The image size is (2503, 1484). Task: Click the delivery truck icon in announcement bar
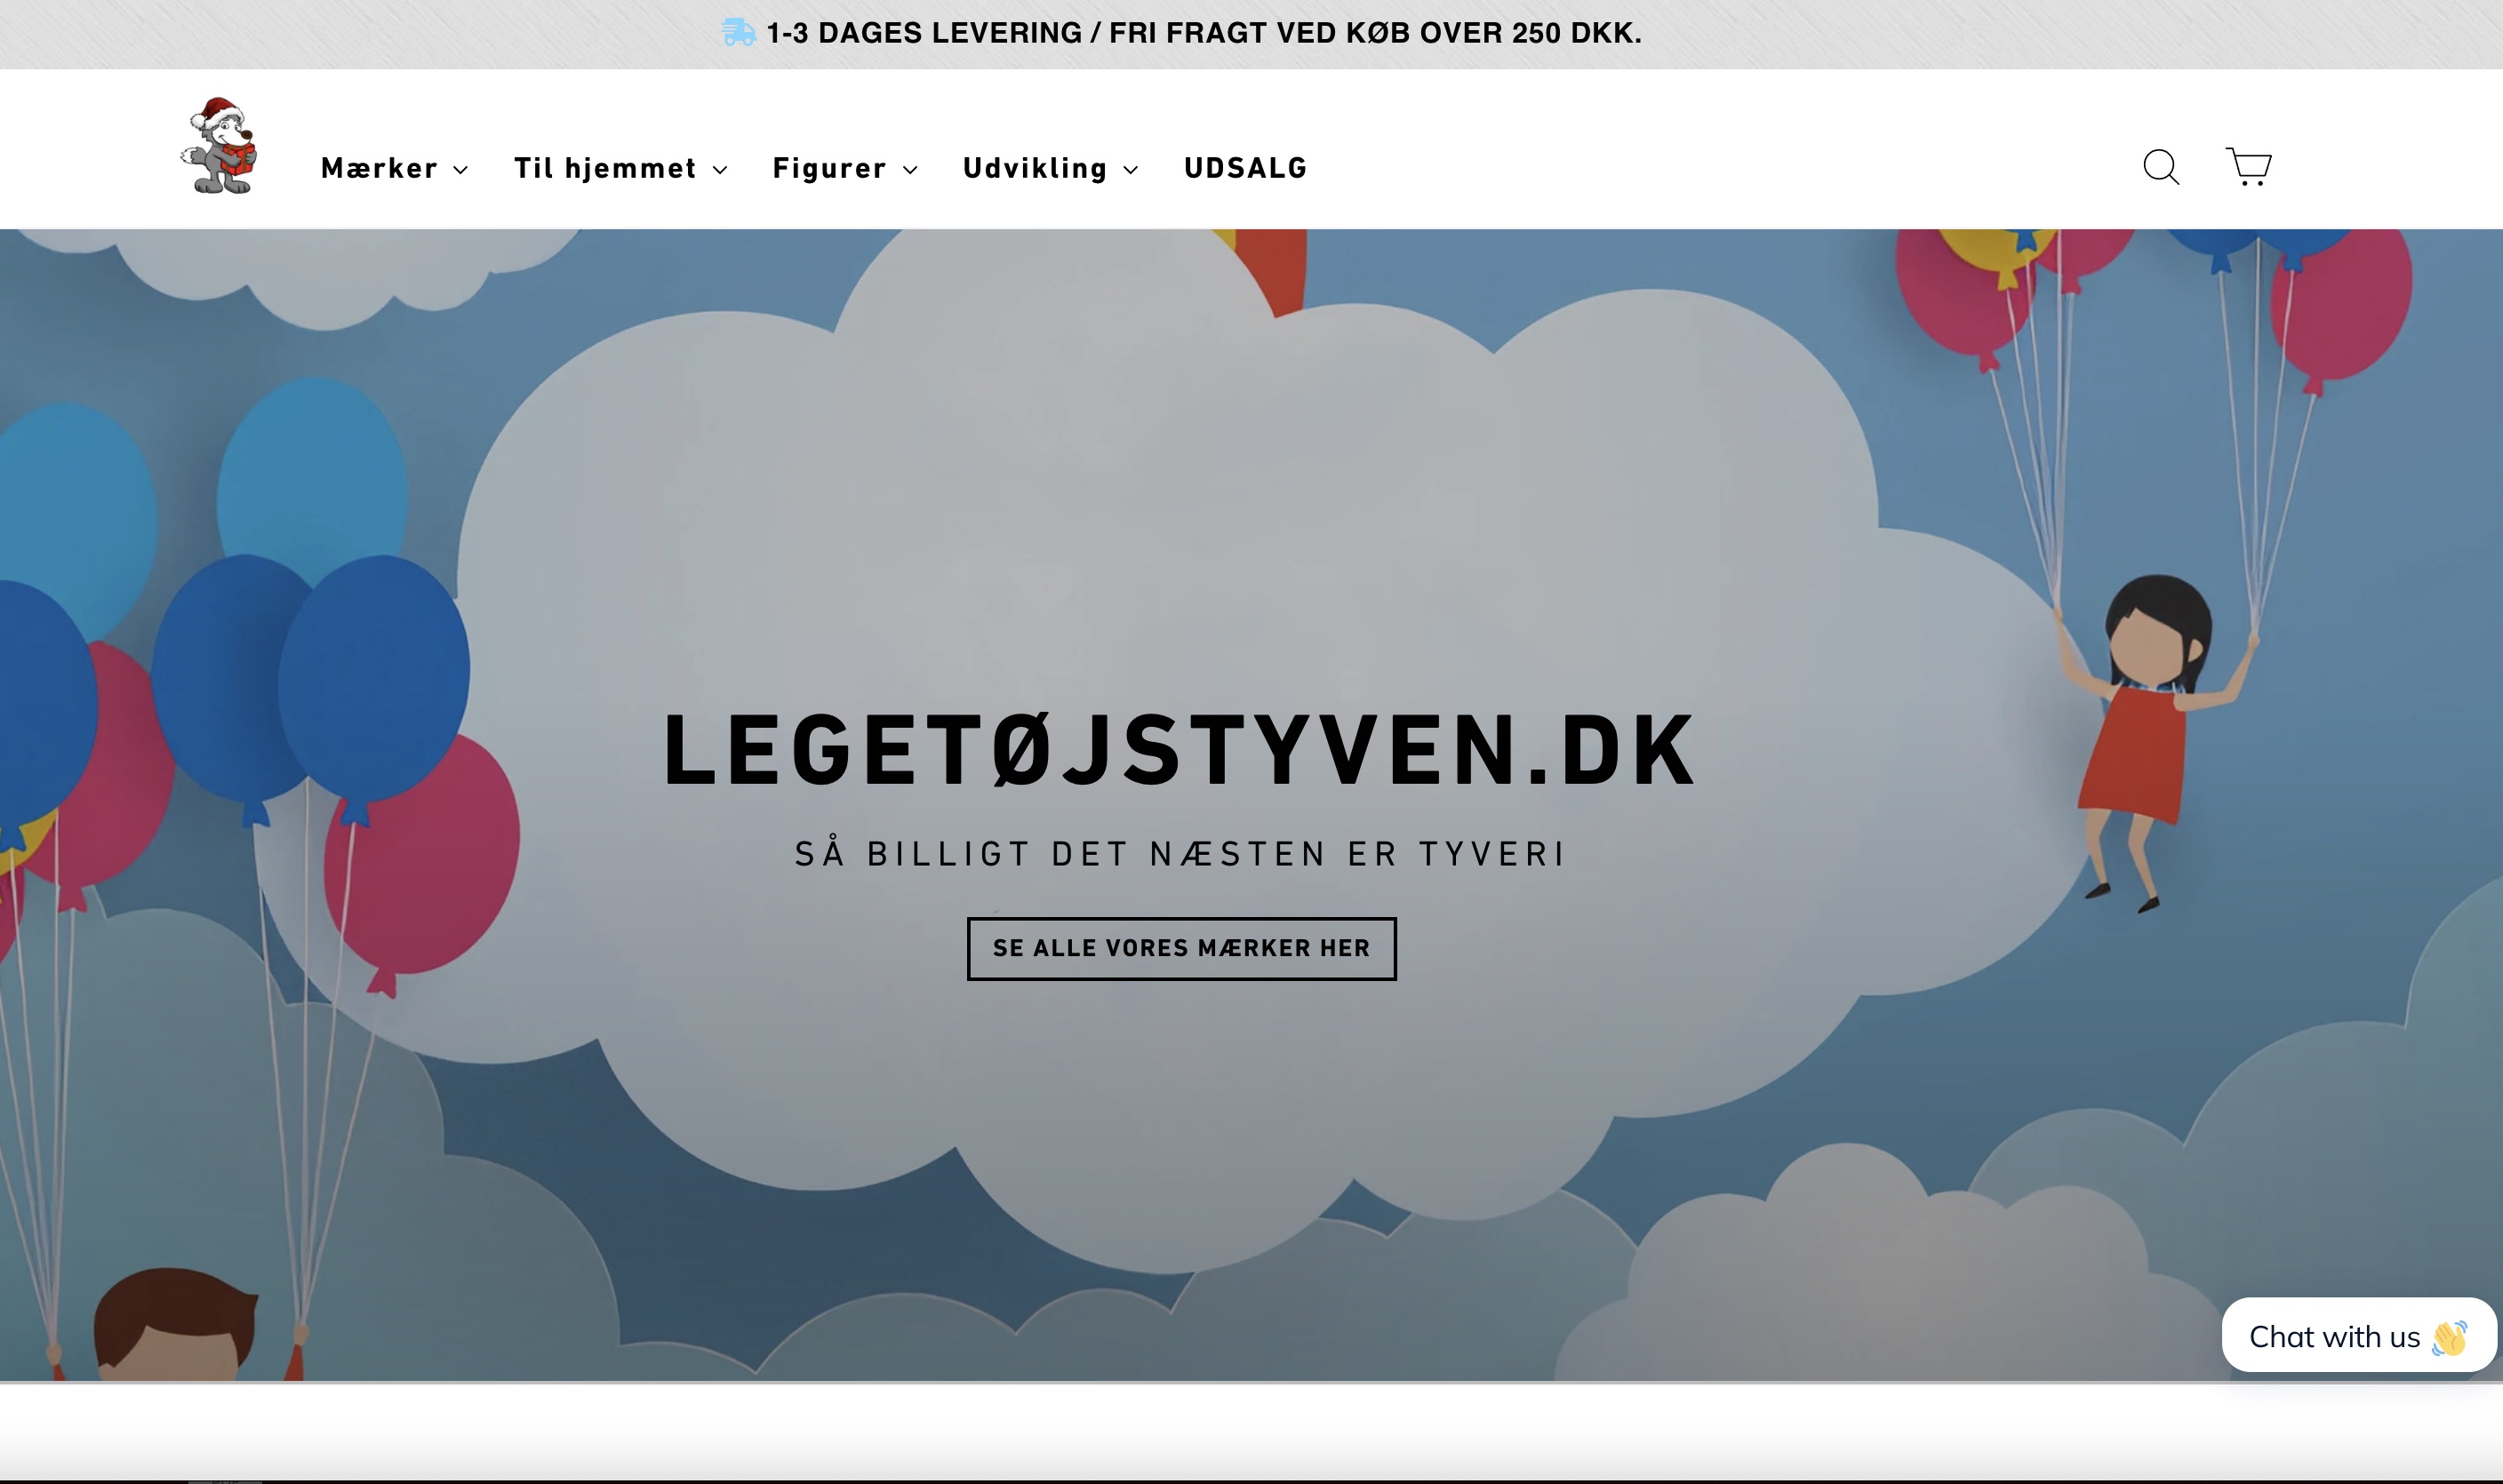click(x=738, y=33)
